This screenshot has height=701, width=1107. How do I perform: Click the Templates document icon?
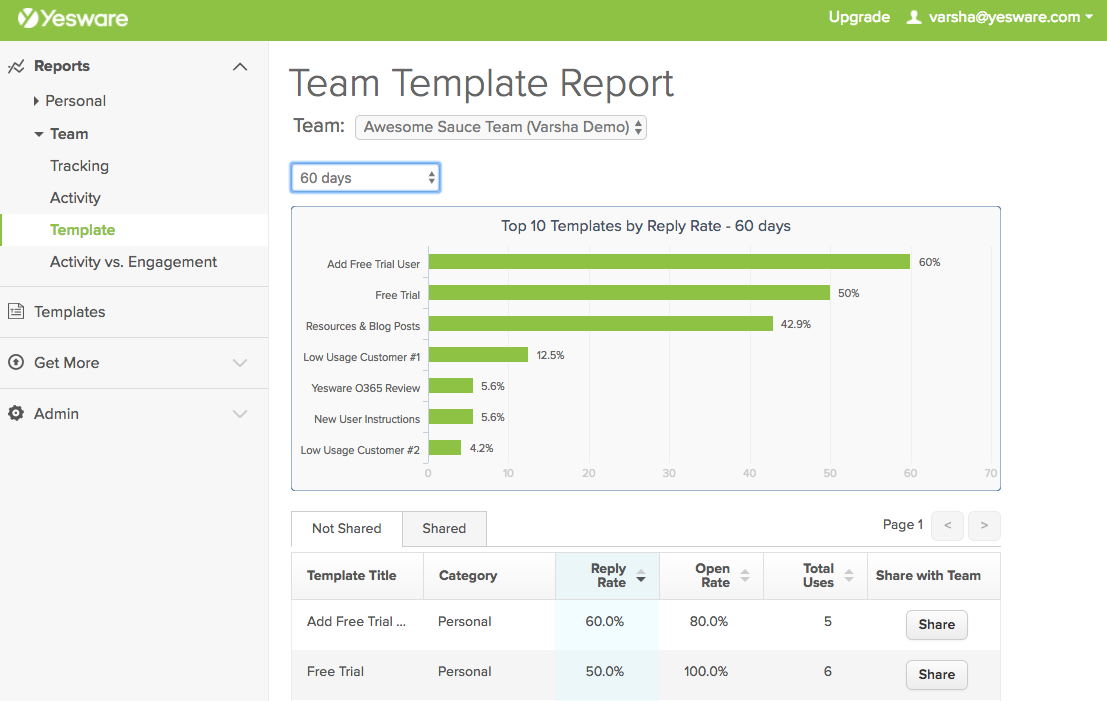point(16,311)
